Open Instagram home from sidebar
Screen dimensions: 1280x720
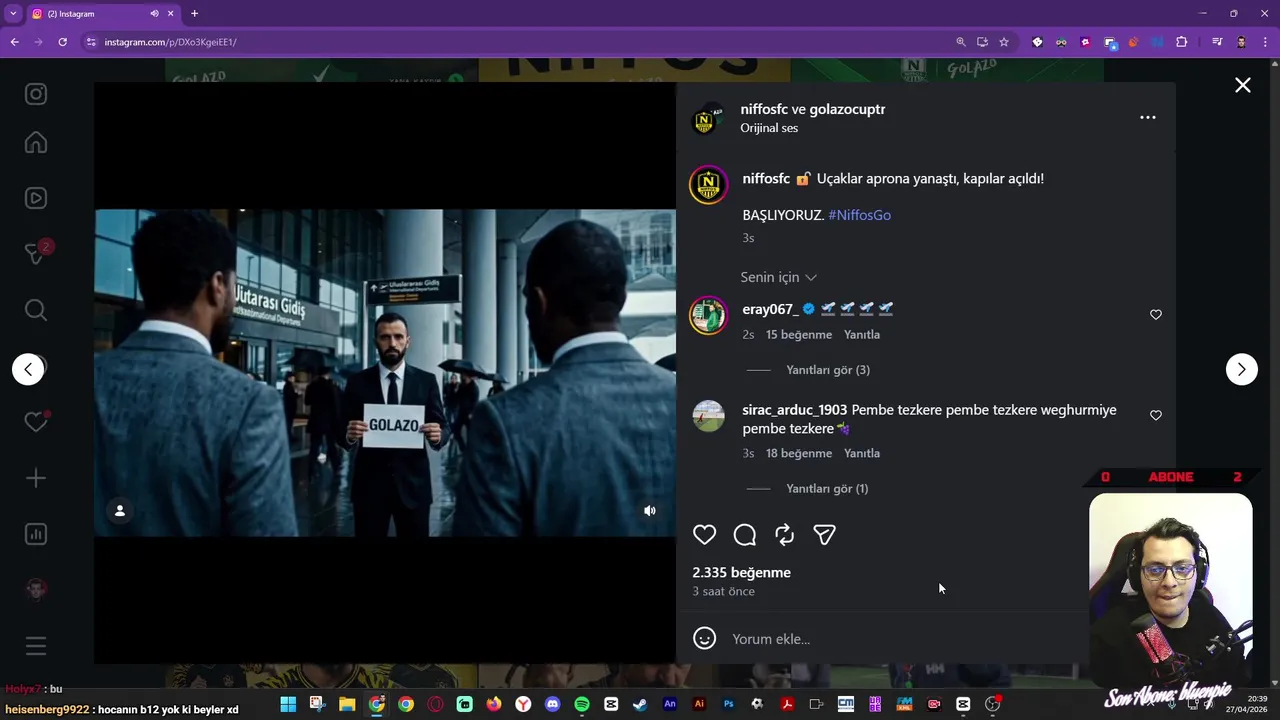[36, 143]
